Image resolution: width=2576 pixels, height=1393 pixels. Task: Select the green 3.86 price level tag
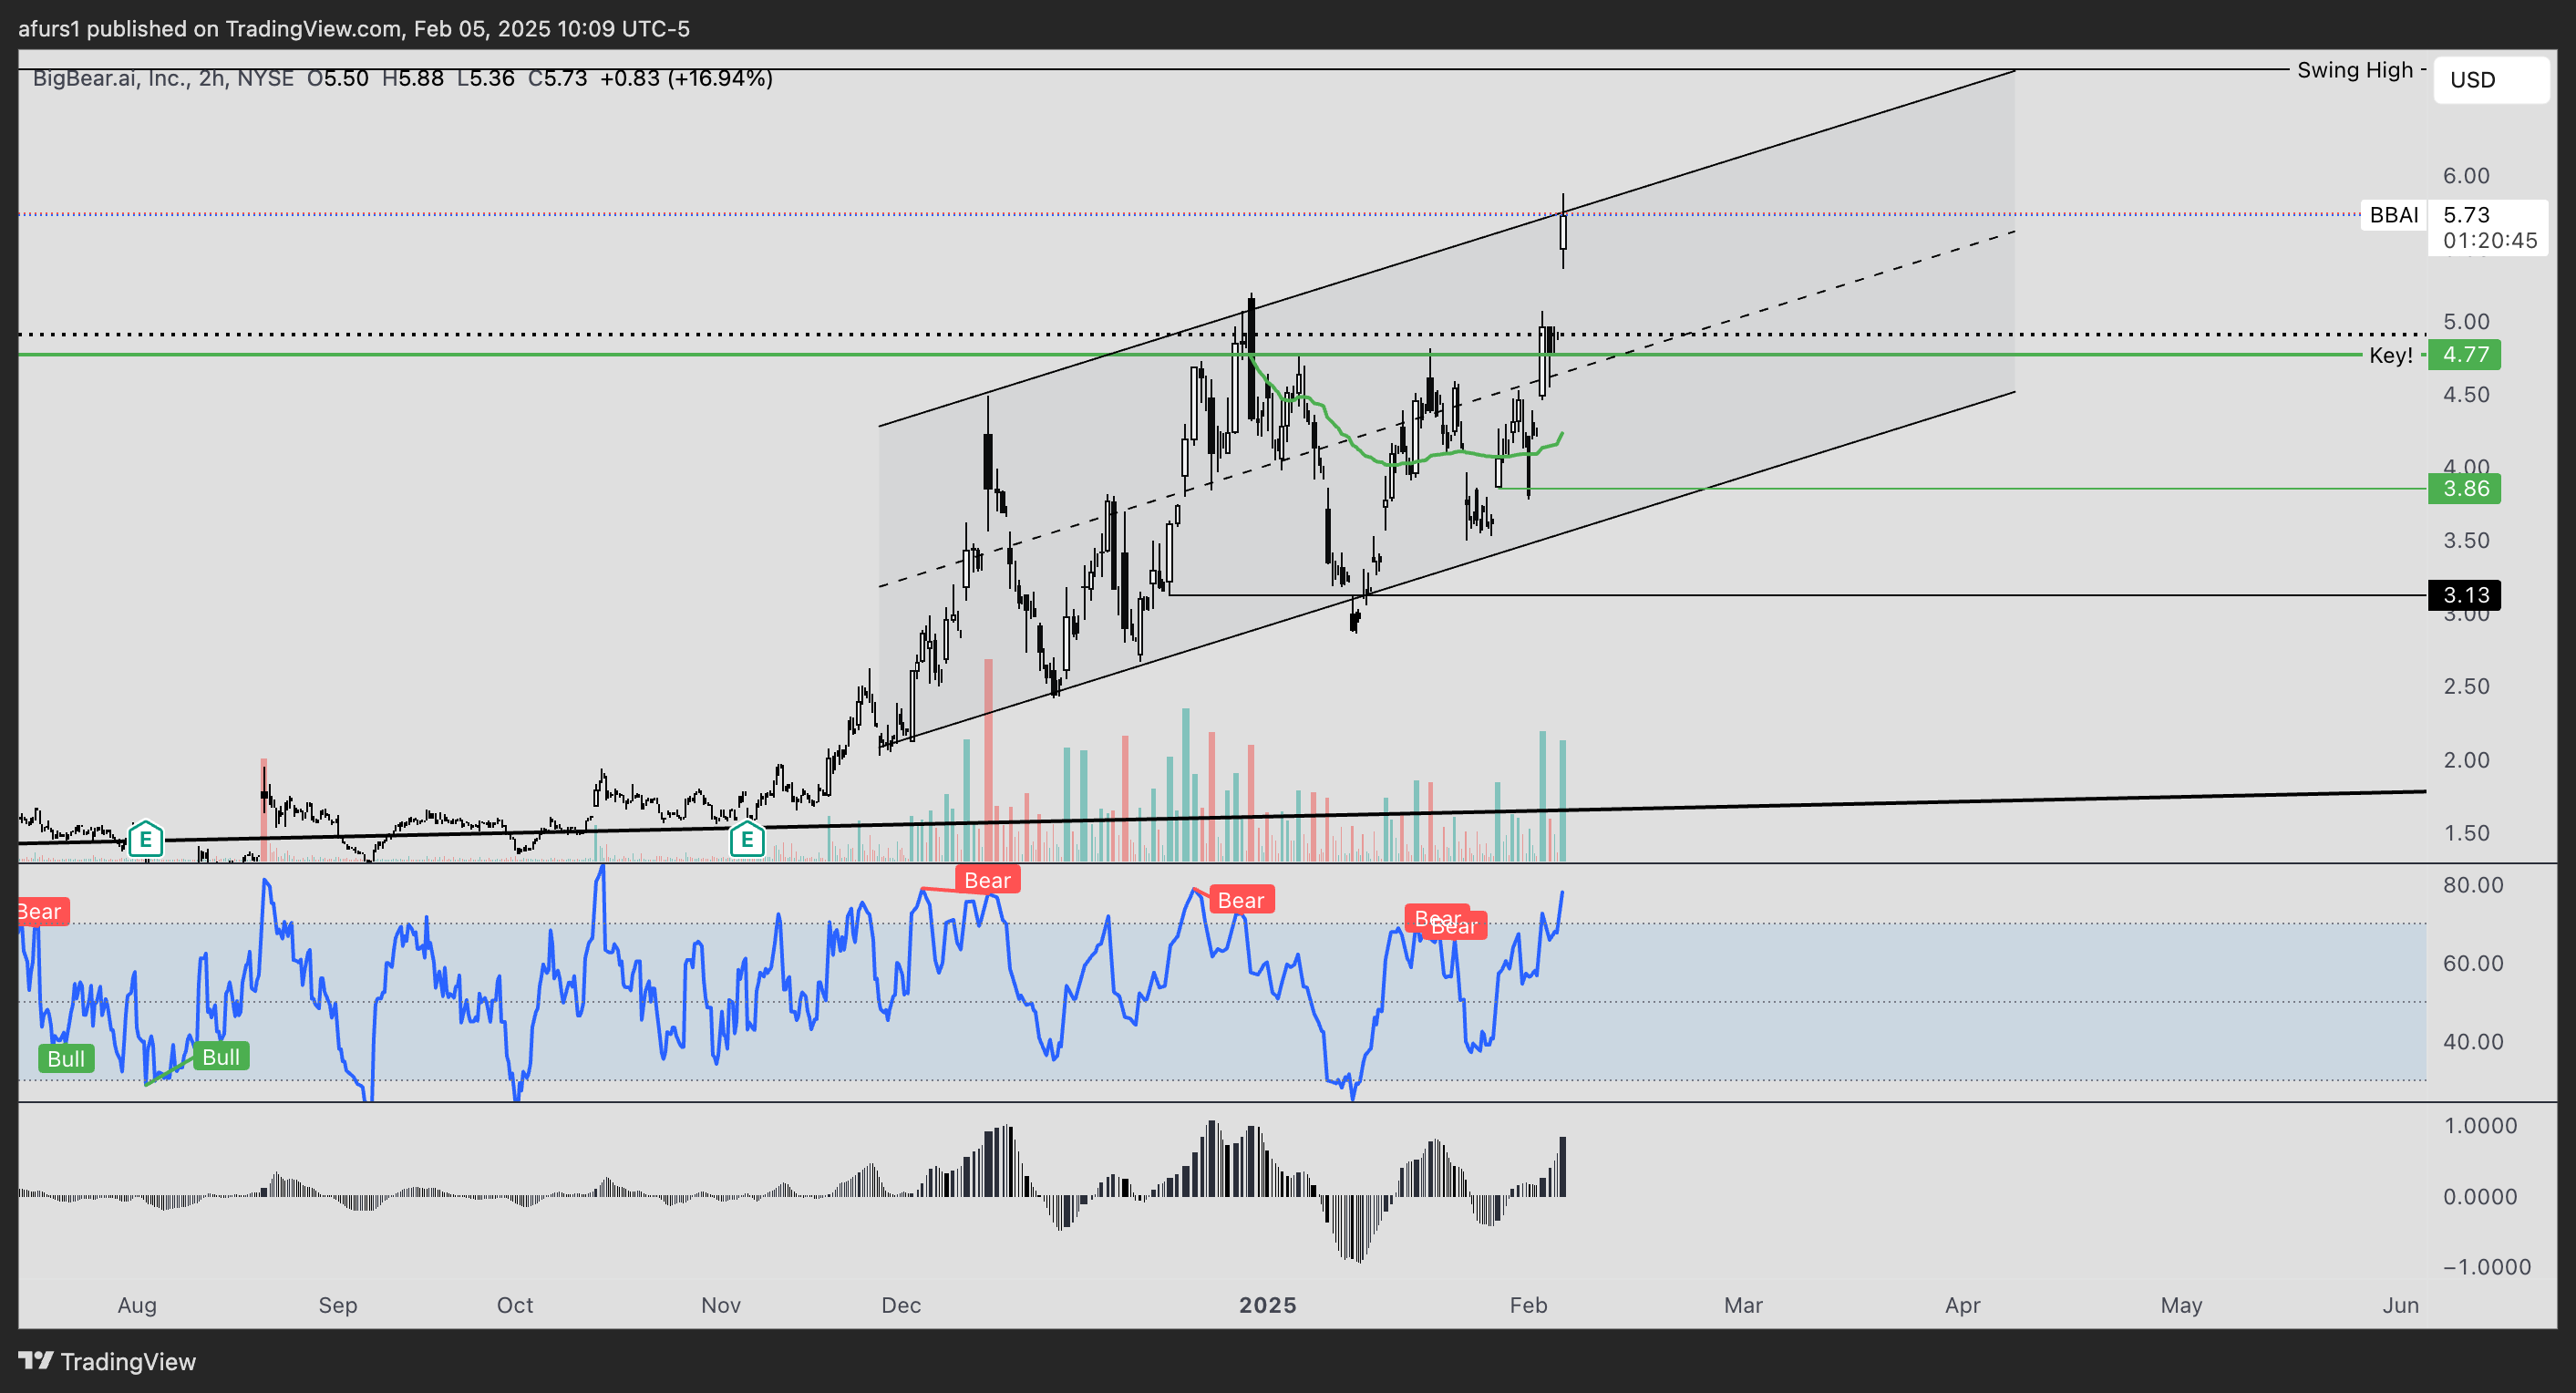2465,489
